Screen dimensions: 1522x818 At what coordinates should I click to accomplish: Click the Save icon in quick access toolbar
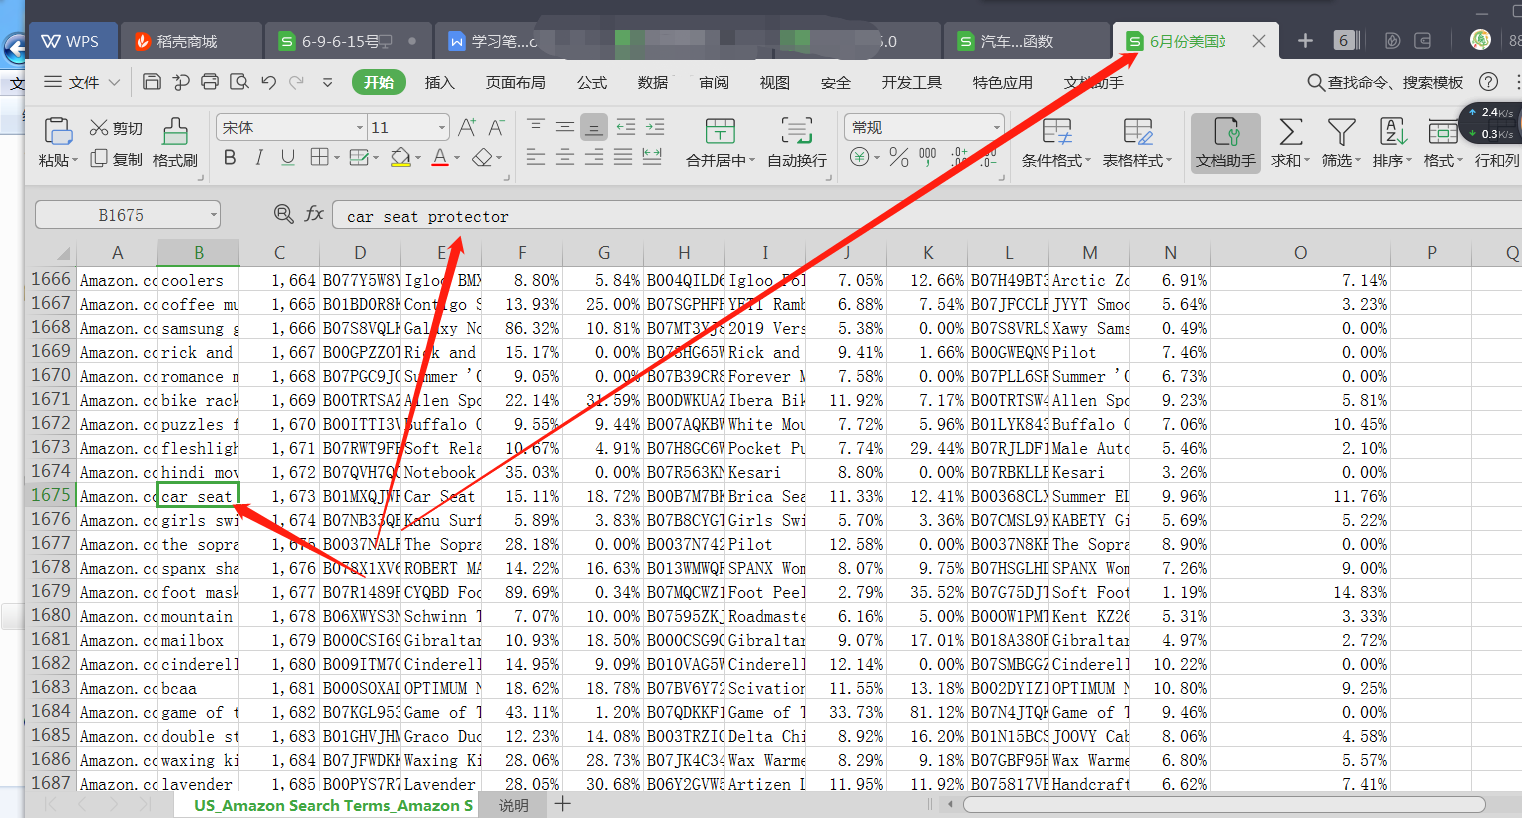coord(152,82)
